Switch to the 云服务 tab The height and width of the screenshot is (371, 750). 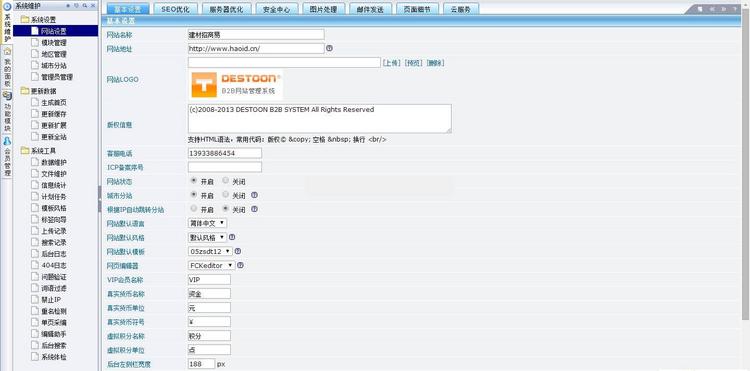[x=461, y=9]
